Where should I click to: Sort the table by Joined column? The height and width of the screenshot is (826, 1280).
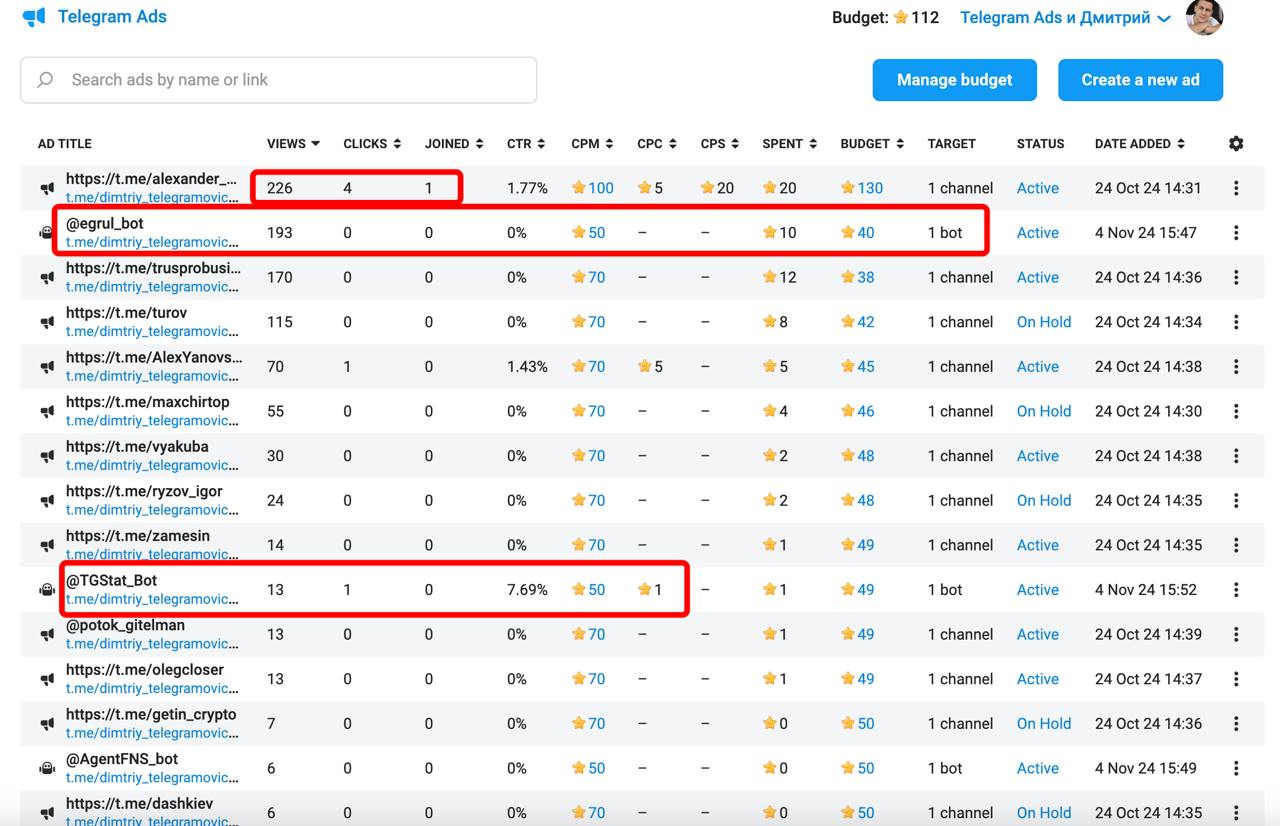(454, 143)
